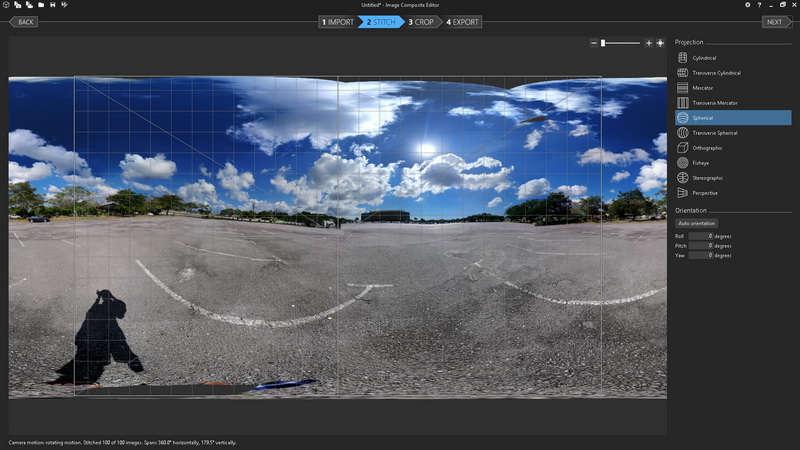Click the Yaw degrees input field
The height and width of the screenshot is (450, 800).
[701, 255]
